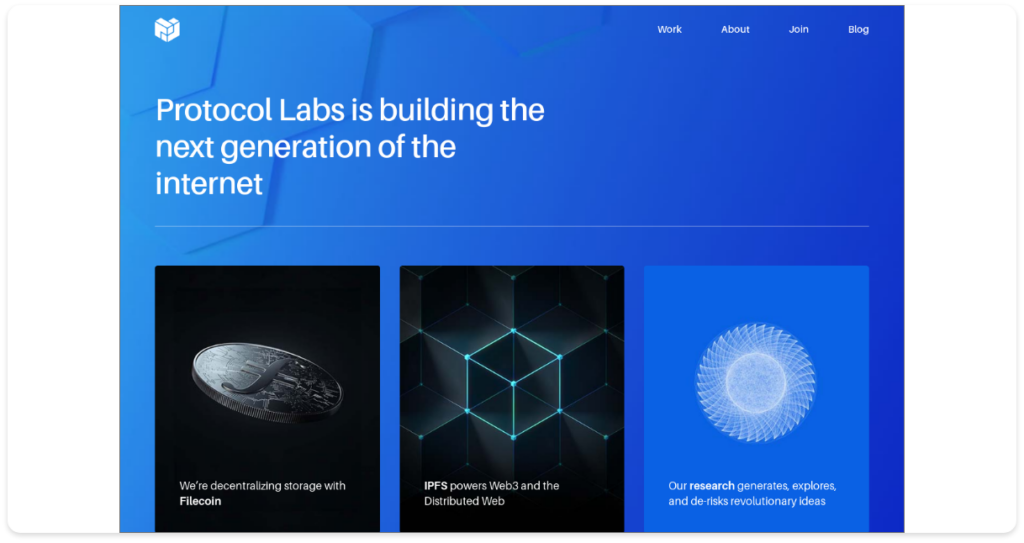1024x543 pixels.
Task: Go to the About page
Action: click(x=735, y=29)
